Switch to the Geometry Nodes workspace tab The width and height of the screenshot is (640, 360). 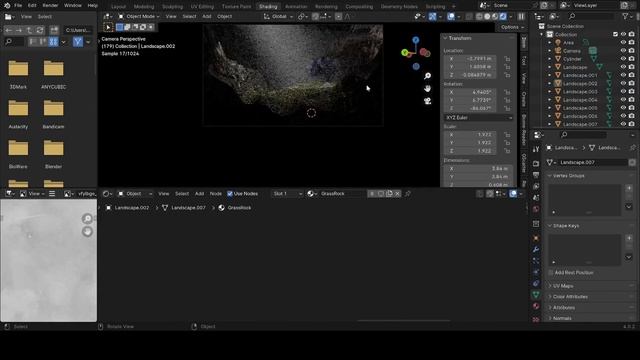(x=399, y=7)
